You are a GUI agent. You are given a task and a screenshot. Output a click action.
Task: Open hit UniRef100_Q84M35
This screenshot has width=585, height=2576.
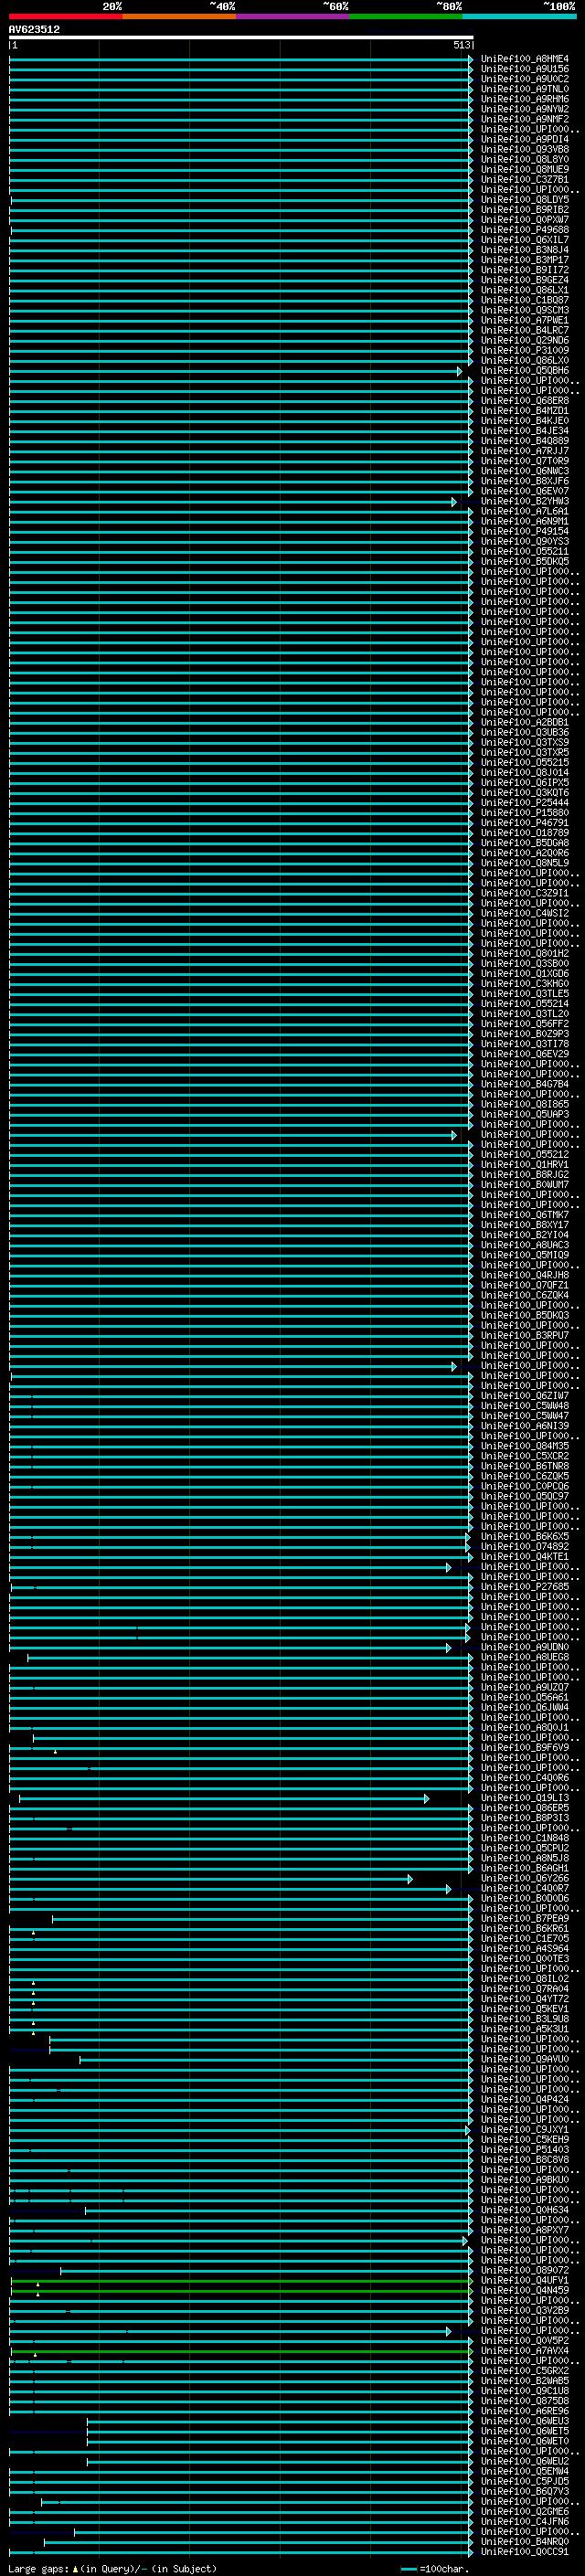[524, 1446]
